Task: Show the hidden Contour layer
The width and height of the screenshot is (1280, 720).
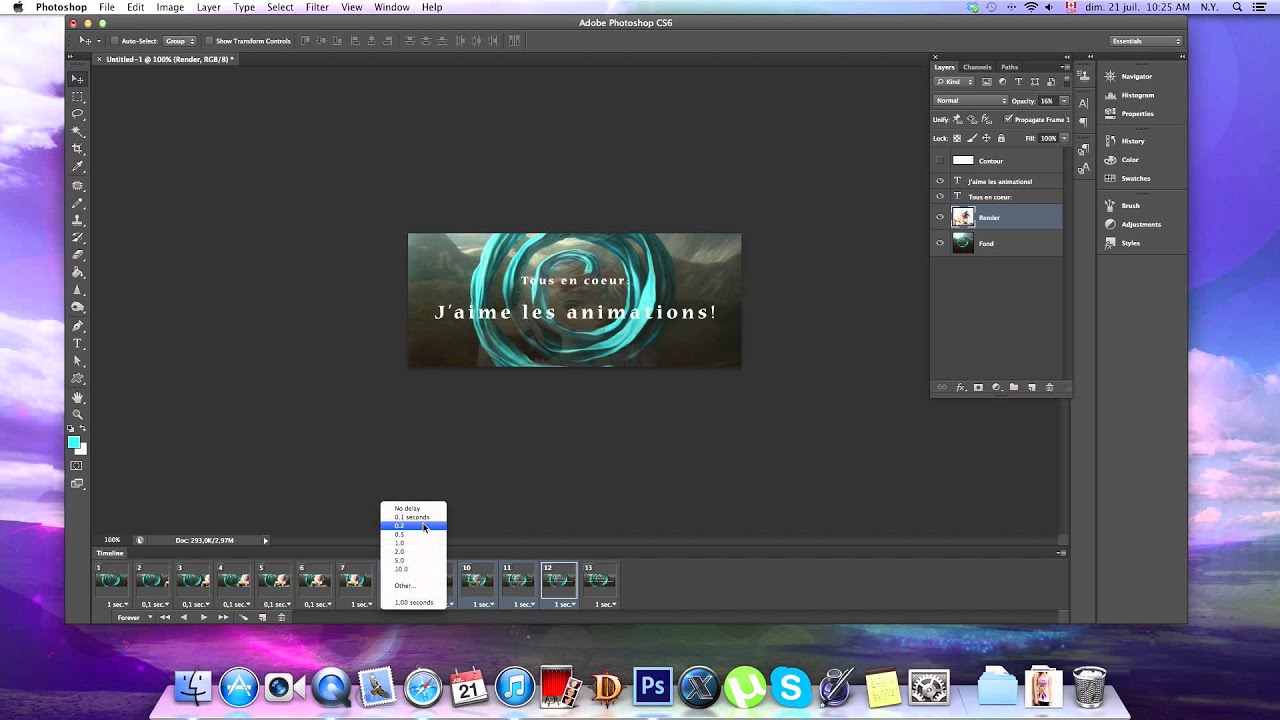Action: click(940, 160)
